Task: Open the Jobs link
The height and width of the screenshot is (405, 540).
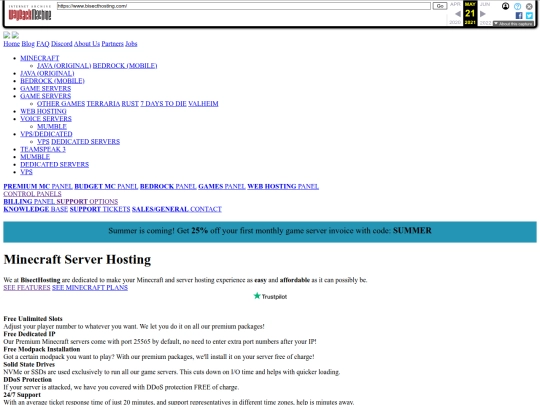Action: tap(131, 44)
